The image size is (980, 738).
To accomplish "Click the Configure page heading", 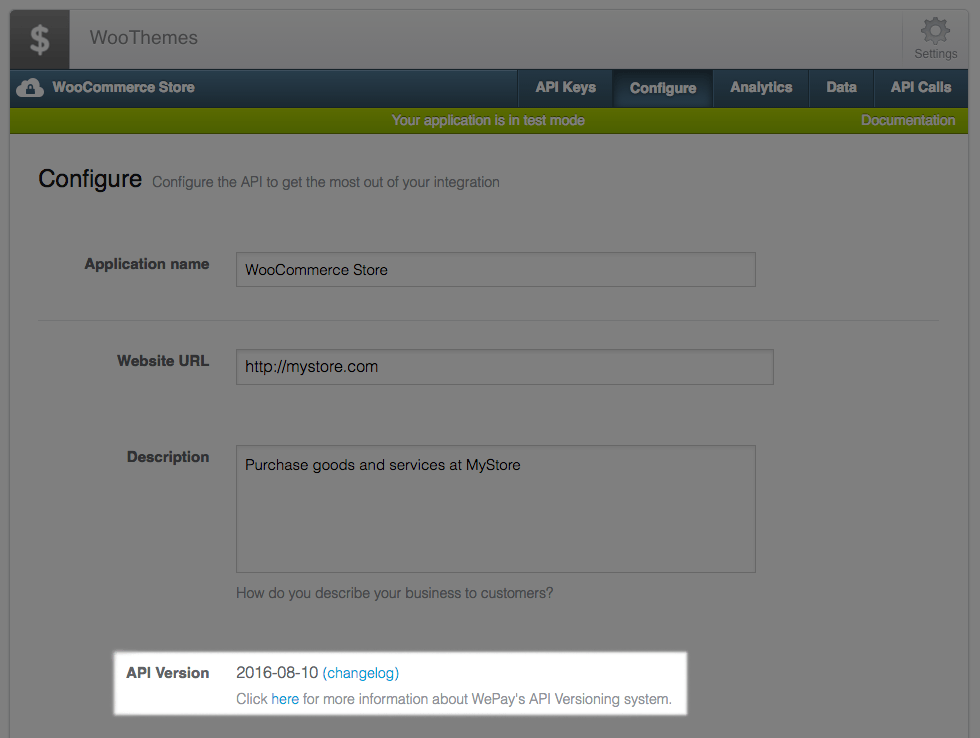I will coord(89,178).
